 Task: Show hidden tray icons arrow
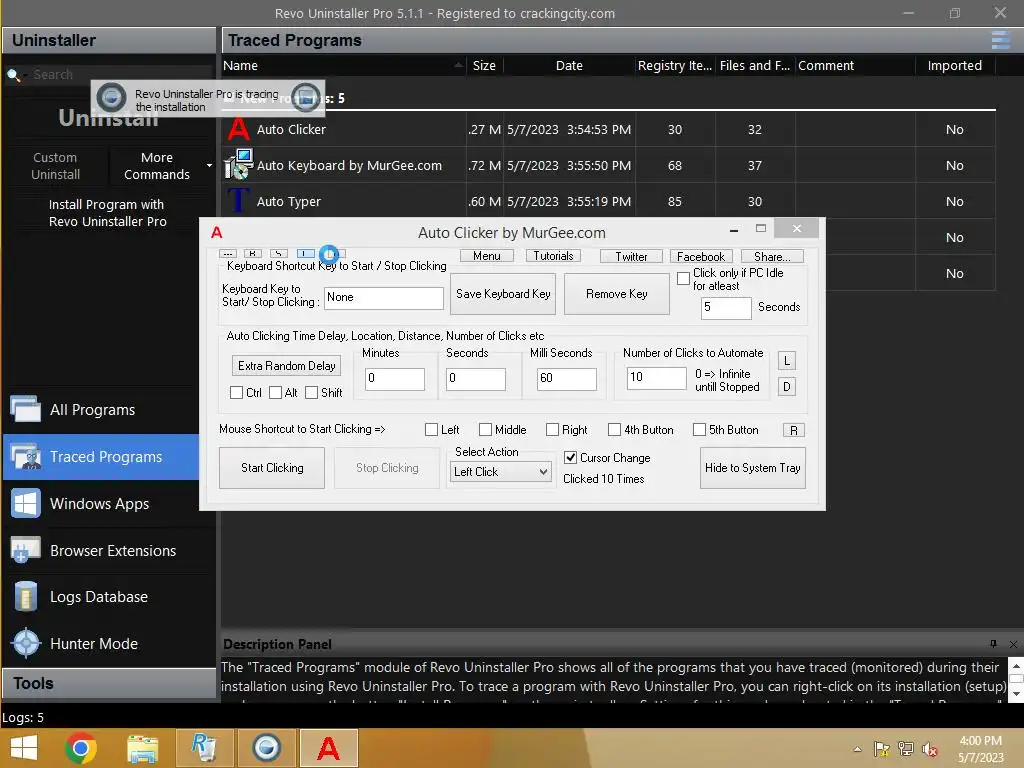pos(857,749)
